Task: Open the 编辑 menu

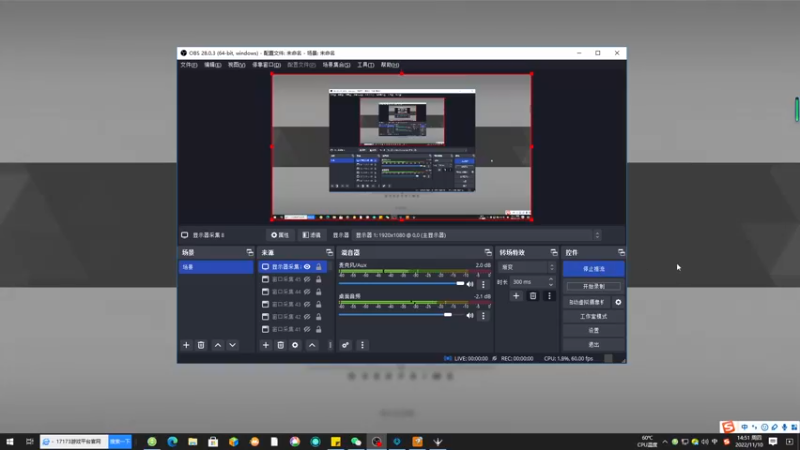Action: (212, 65)
